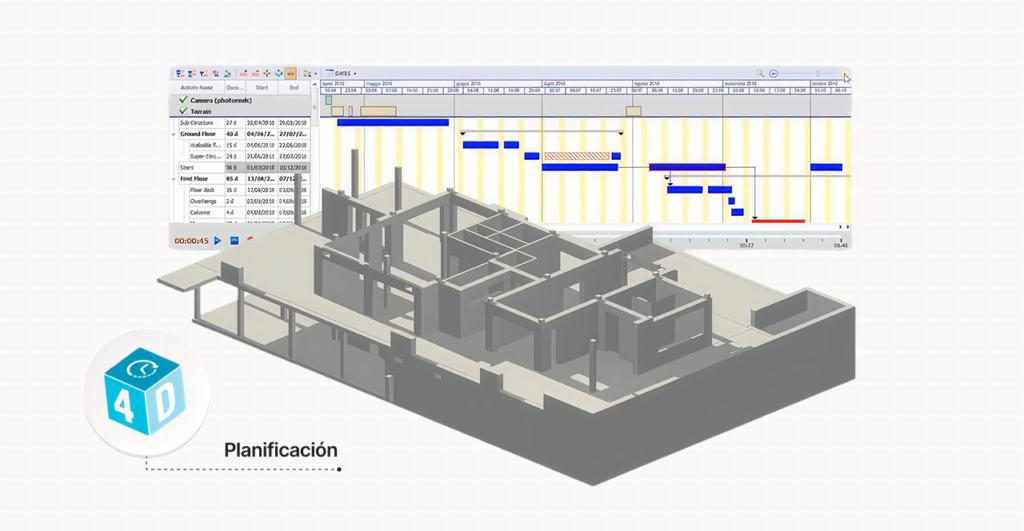Click the magnifying glass zoom icon

tap(760, 73)
